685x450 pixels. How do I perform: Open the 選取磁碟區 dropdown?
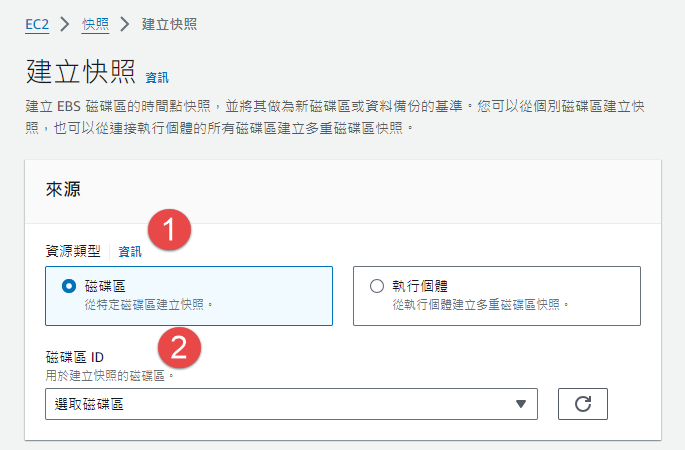coord(290,404)
